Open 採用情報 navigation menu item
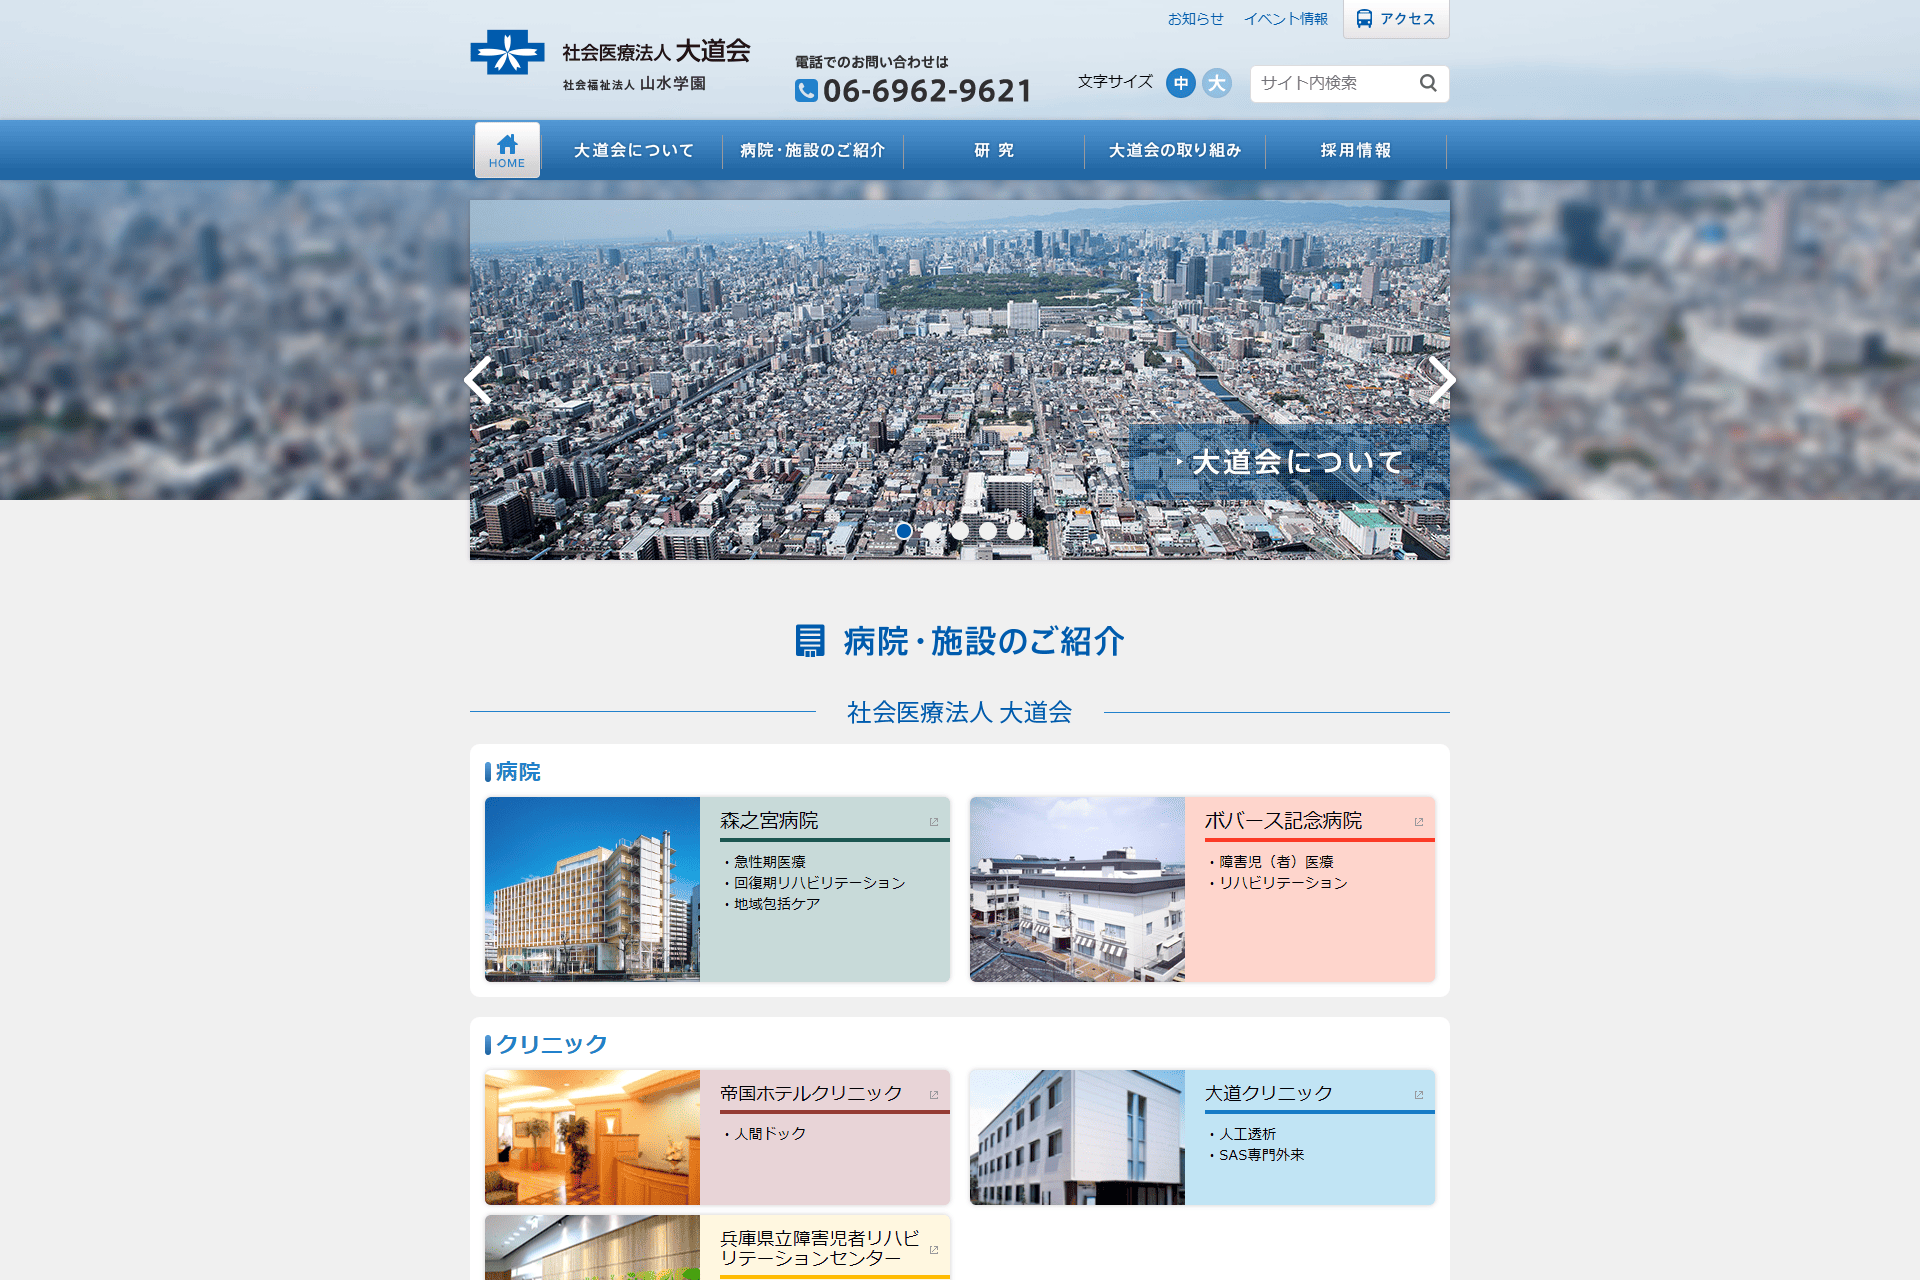 (x=1355, y=150)
